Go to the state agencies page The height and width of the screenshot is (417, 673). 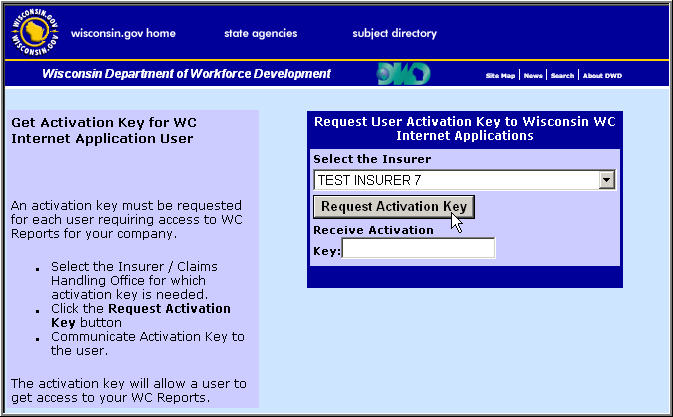coord(260,33)
